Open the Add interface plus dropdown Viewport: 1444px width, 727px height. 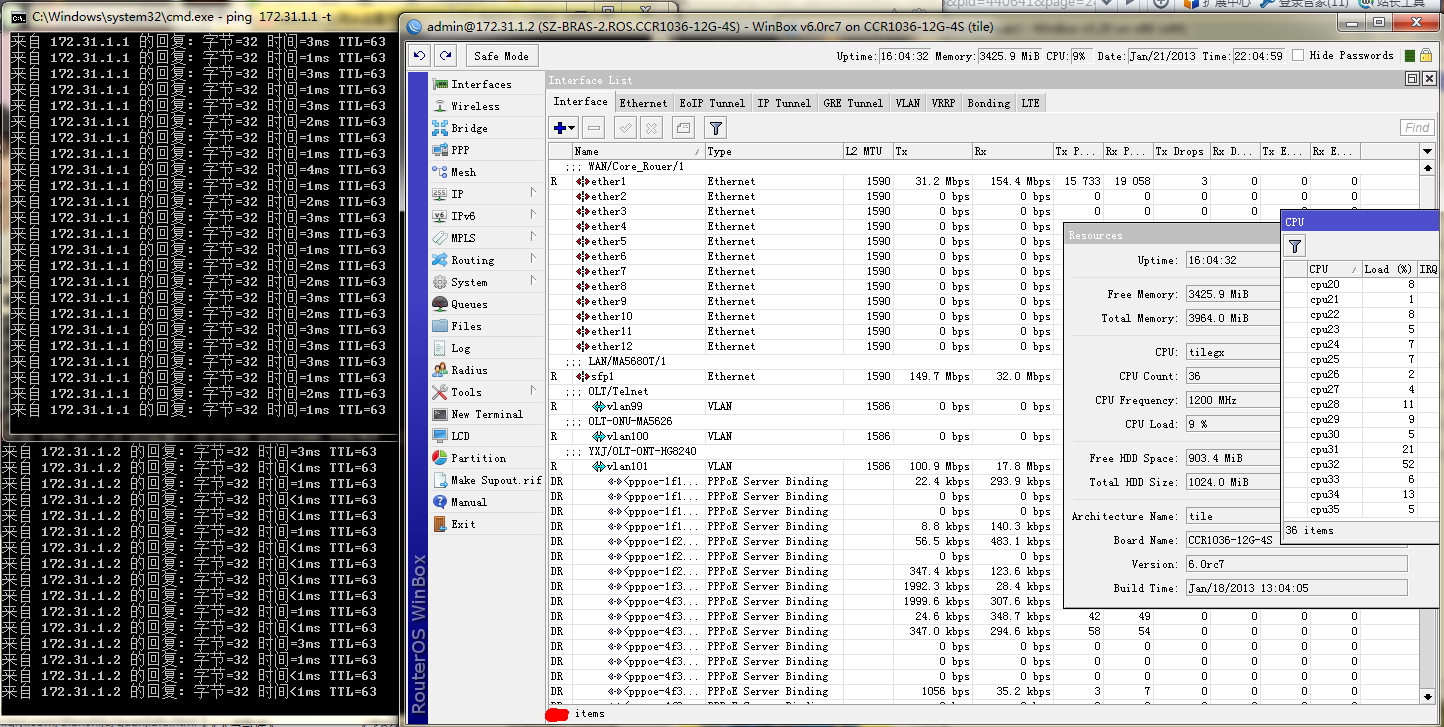(564, 128)
